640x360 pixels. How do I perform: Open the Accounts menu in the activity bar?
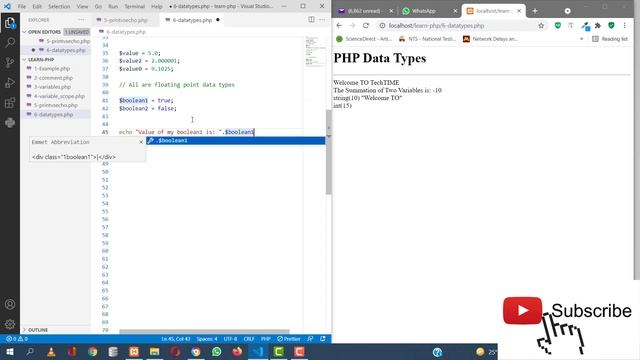pos(10,304)
